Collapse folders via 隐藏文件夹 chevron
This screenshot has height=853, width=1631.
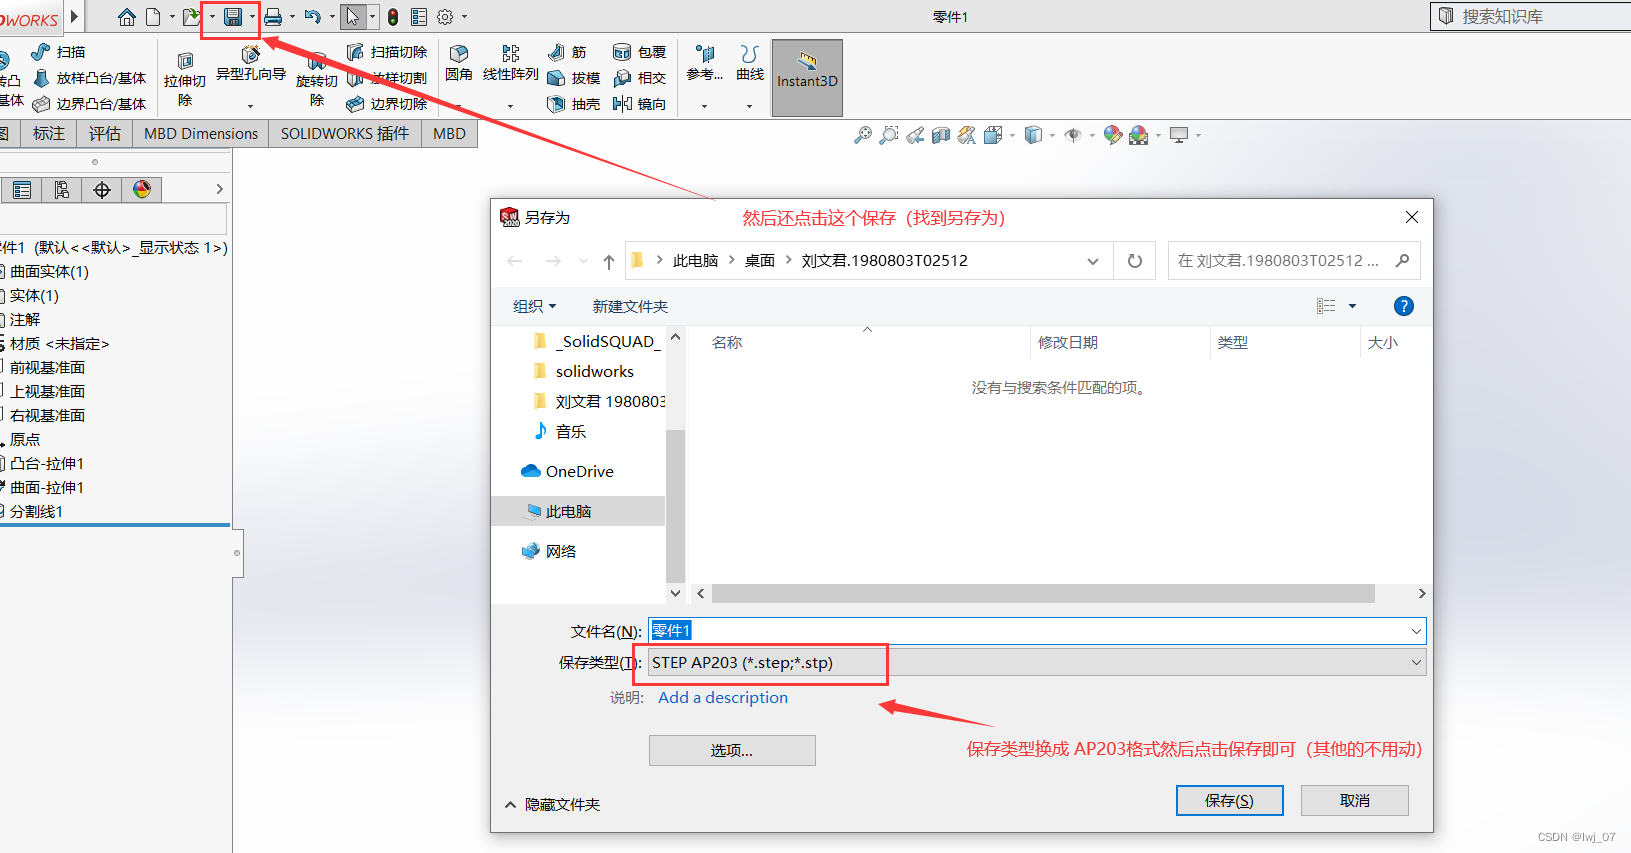[511, 804]
